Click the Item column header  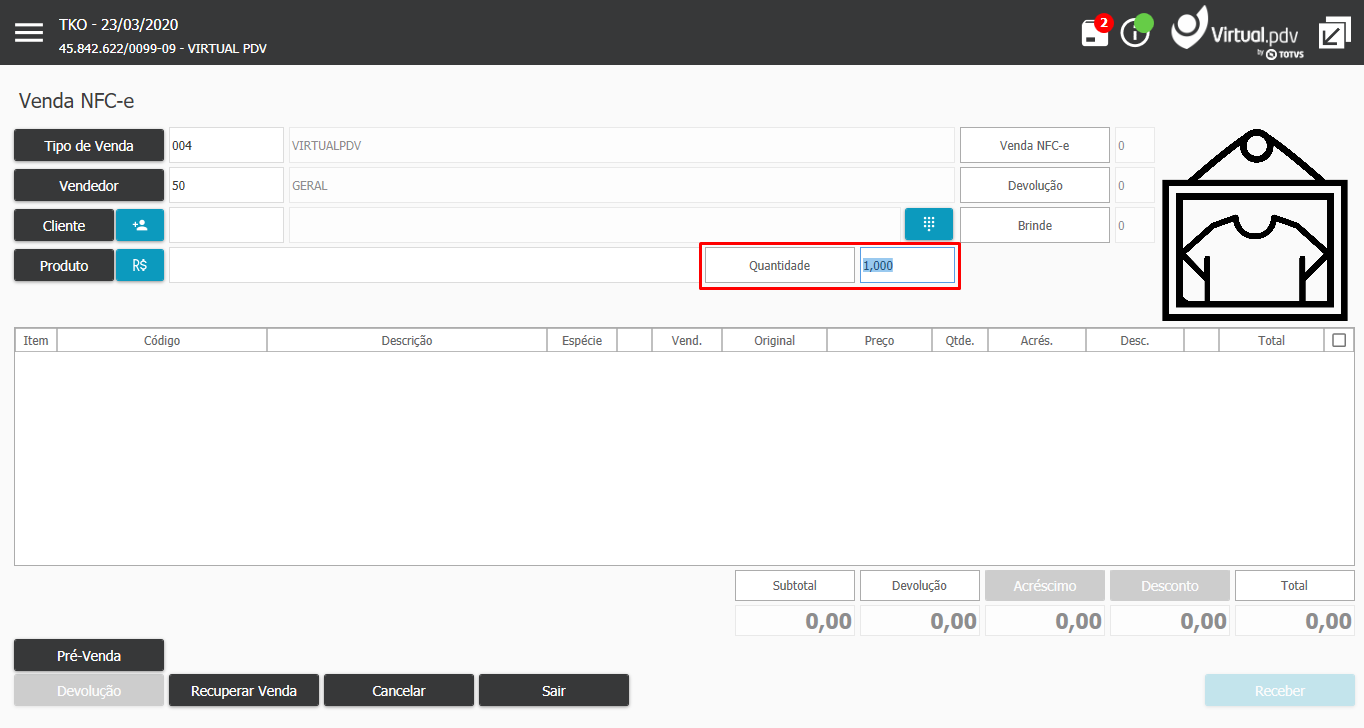(36, 340)
